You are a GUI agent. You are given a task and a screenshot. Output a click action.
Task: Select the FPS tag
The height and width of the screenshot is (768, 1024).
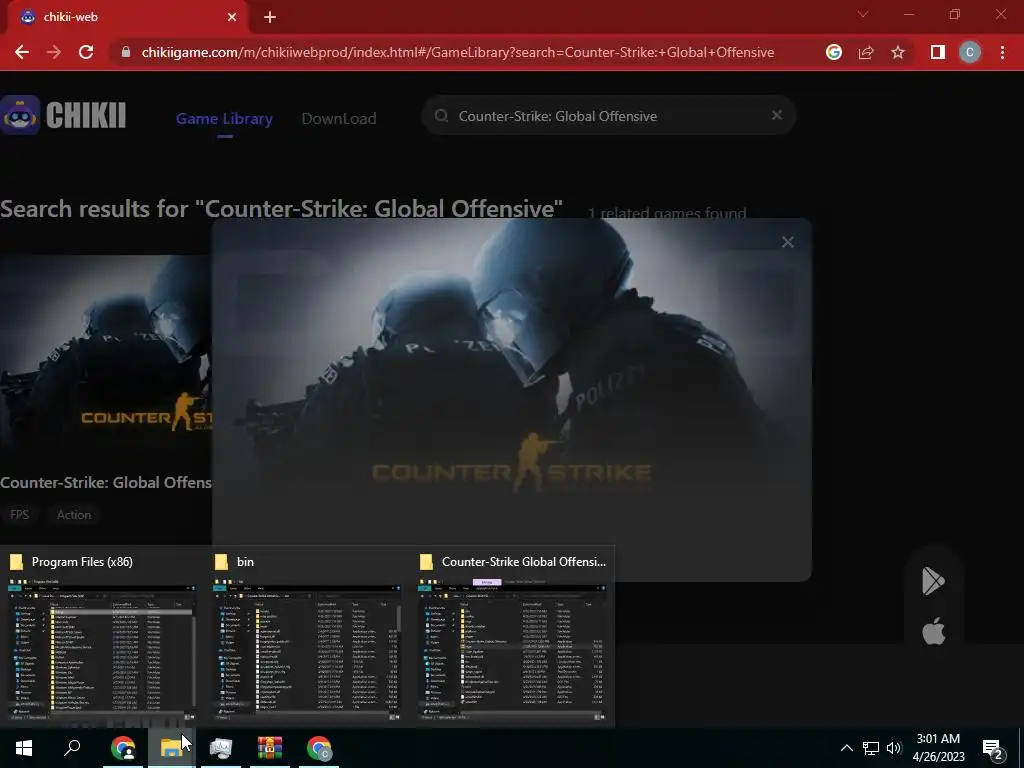(20, 515)
